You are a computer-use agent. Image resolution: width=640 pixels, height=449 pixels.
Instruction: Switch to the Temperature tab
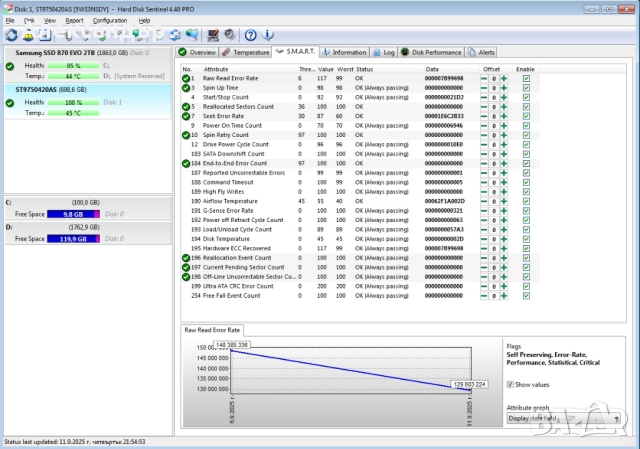246,51
